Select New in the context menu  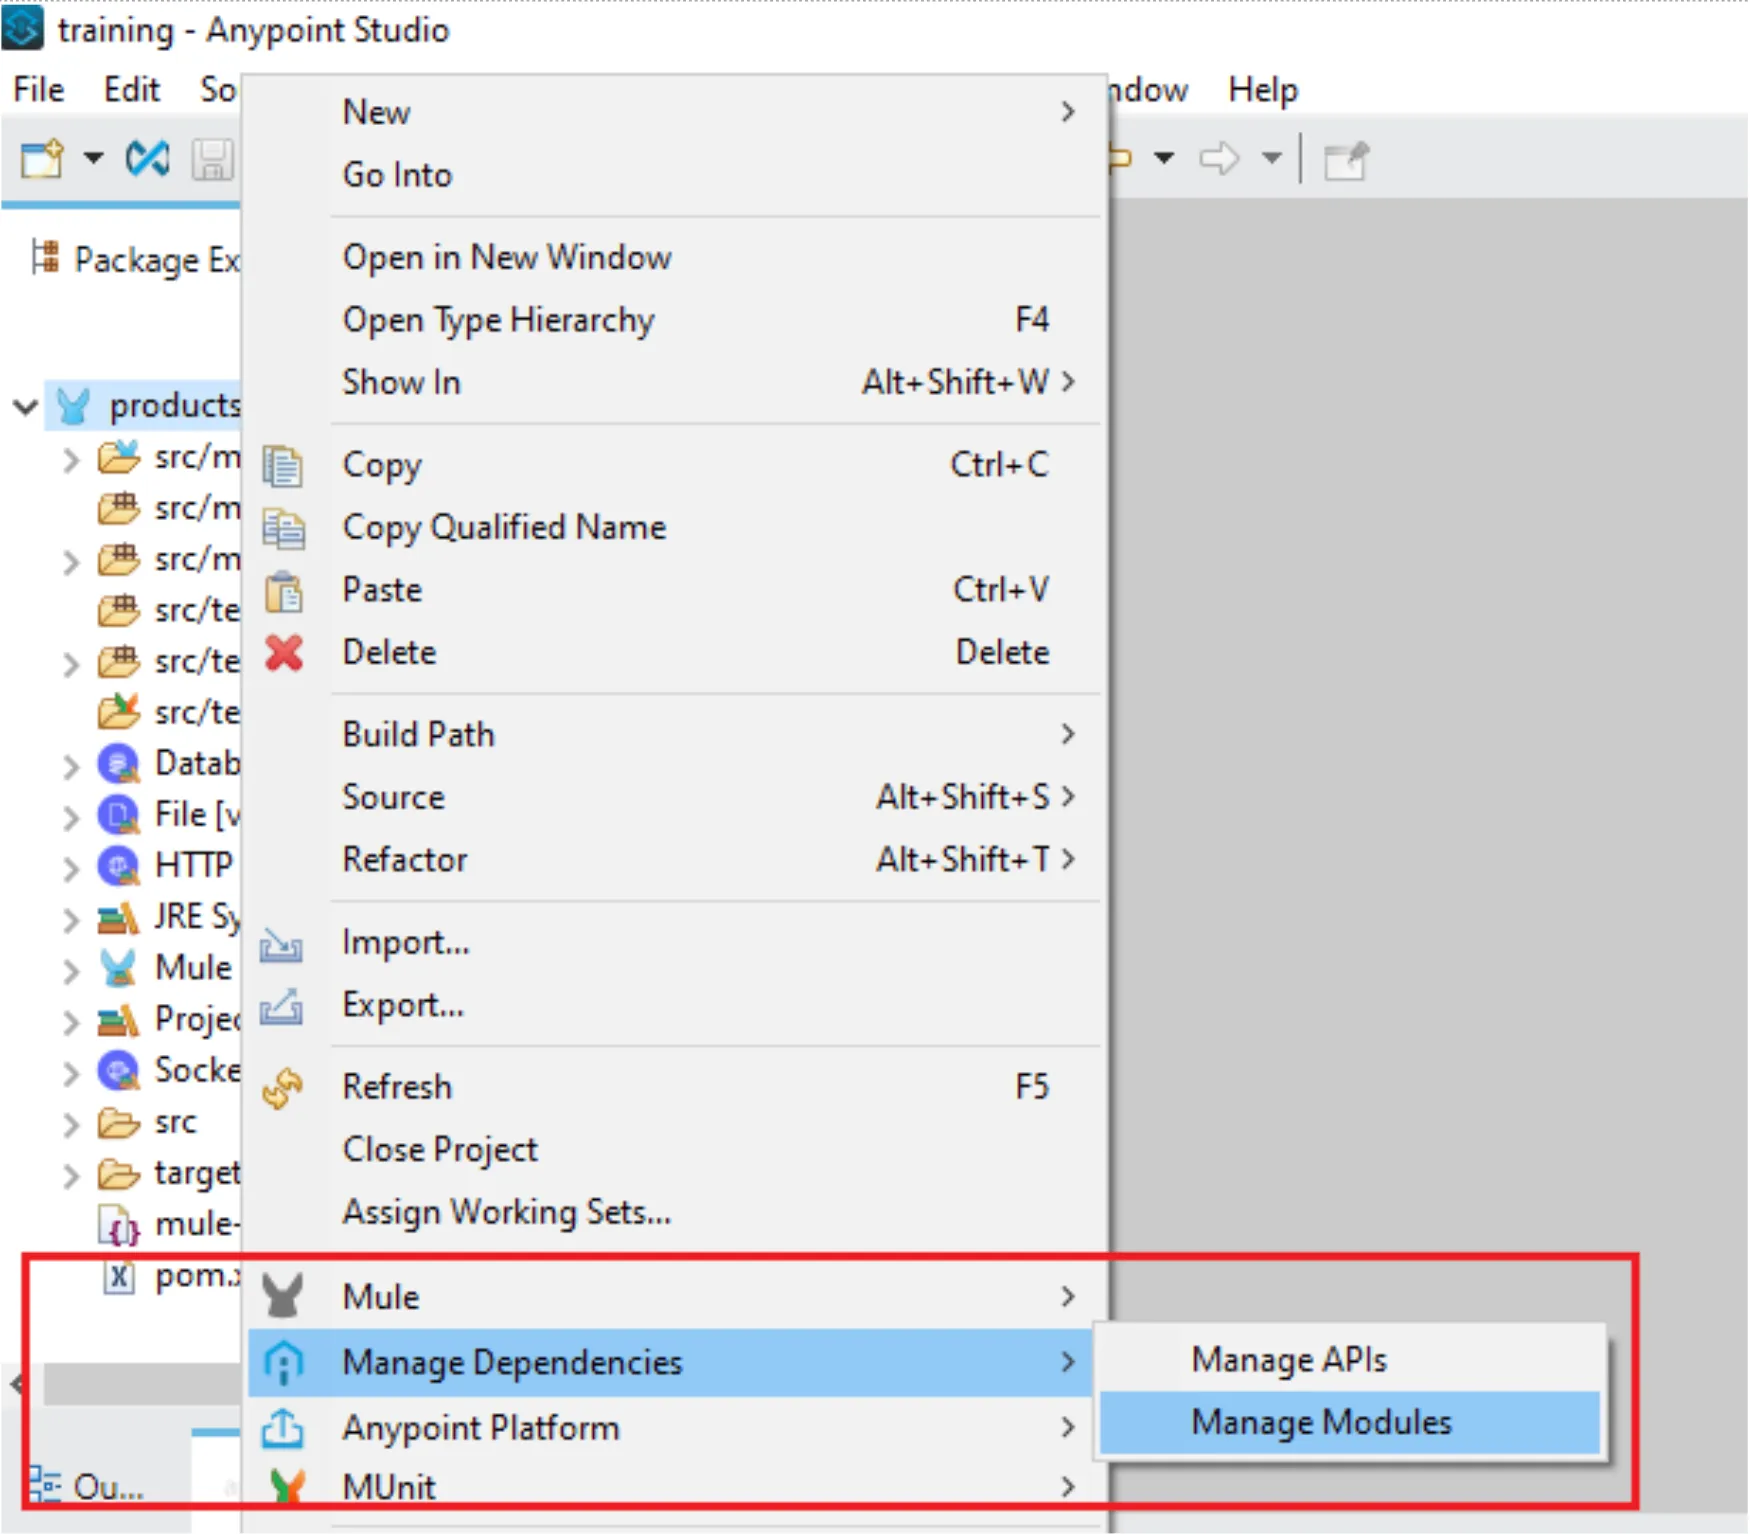675,112
